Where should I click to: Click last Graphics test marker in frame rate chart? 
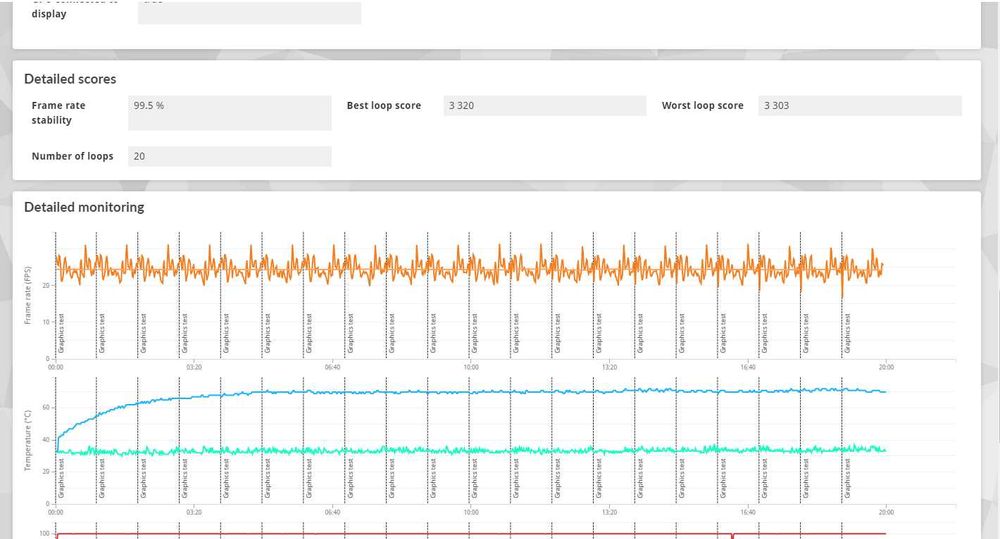[848, 334]
